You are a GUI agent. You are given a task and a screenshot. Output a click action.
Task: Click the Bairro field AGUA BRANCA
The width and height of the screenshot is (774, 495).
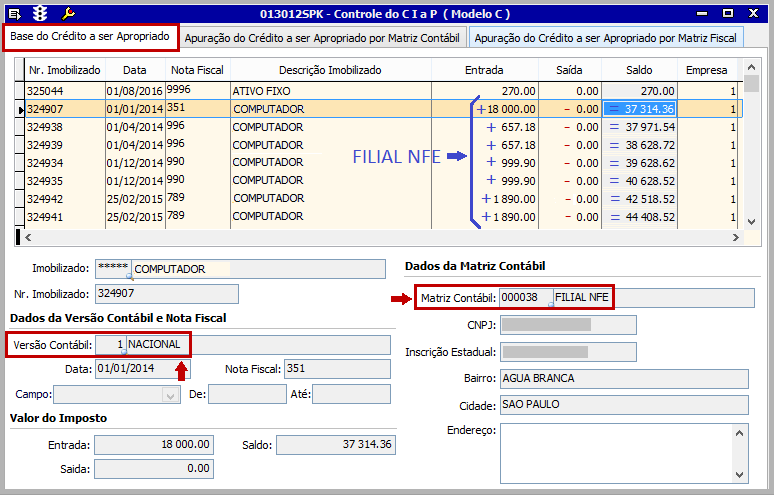point(624,379)
